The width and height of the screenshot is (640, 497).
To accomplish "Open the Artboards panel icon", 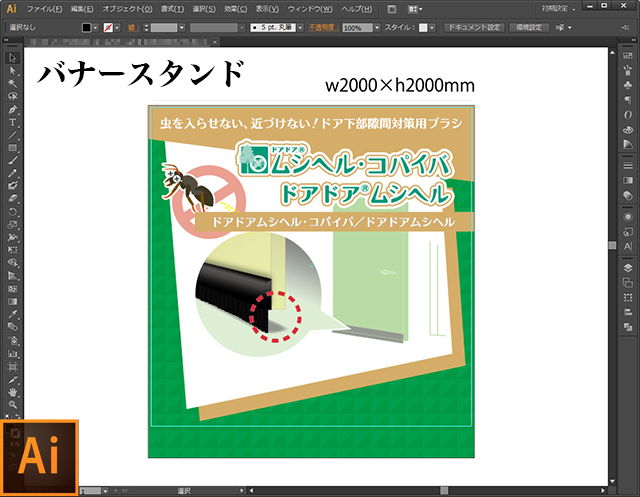I will click(x=628, y=282).
